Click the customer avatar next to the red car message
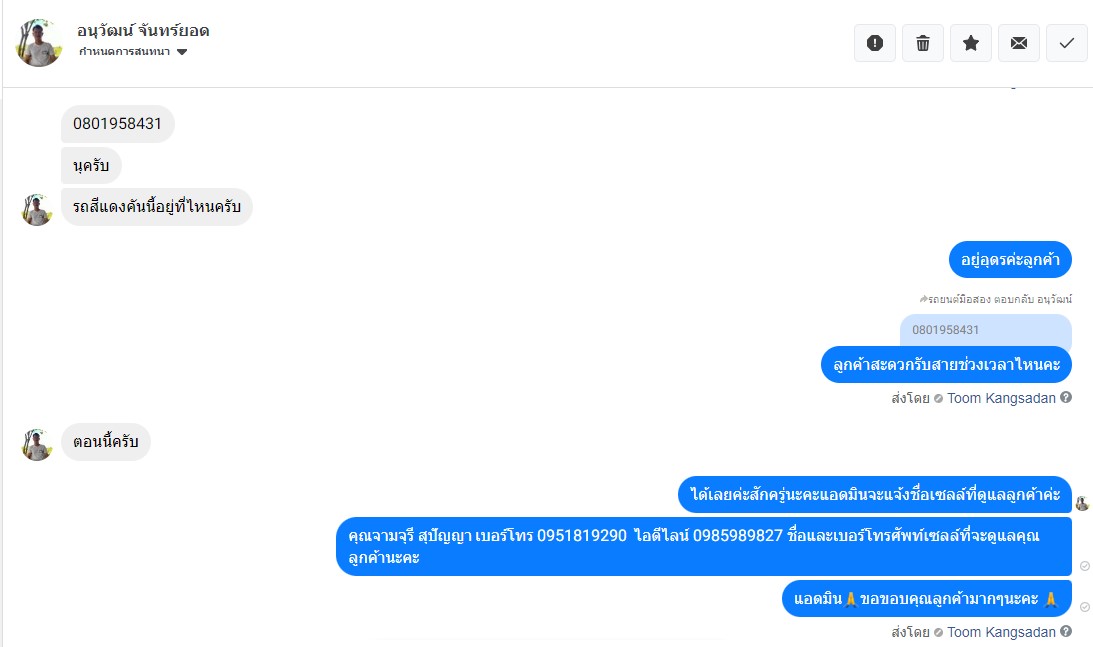1093x647 pixels. pyautogui.click(x=37, y=209)
